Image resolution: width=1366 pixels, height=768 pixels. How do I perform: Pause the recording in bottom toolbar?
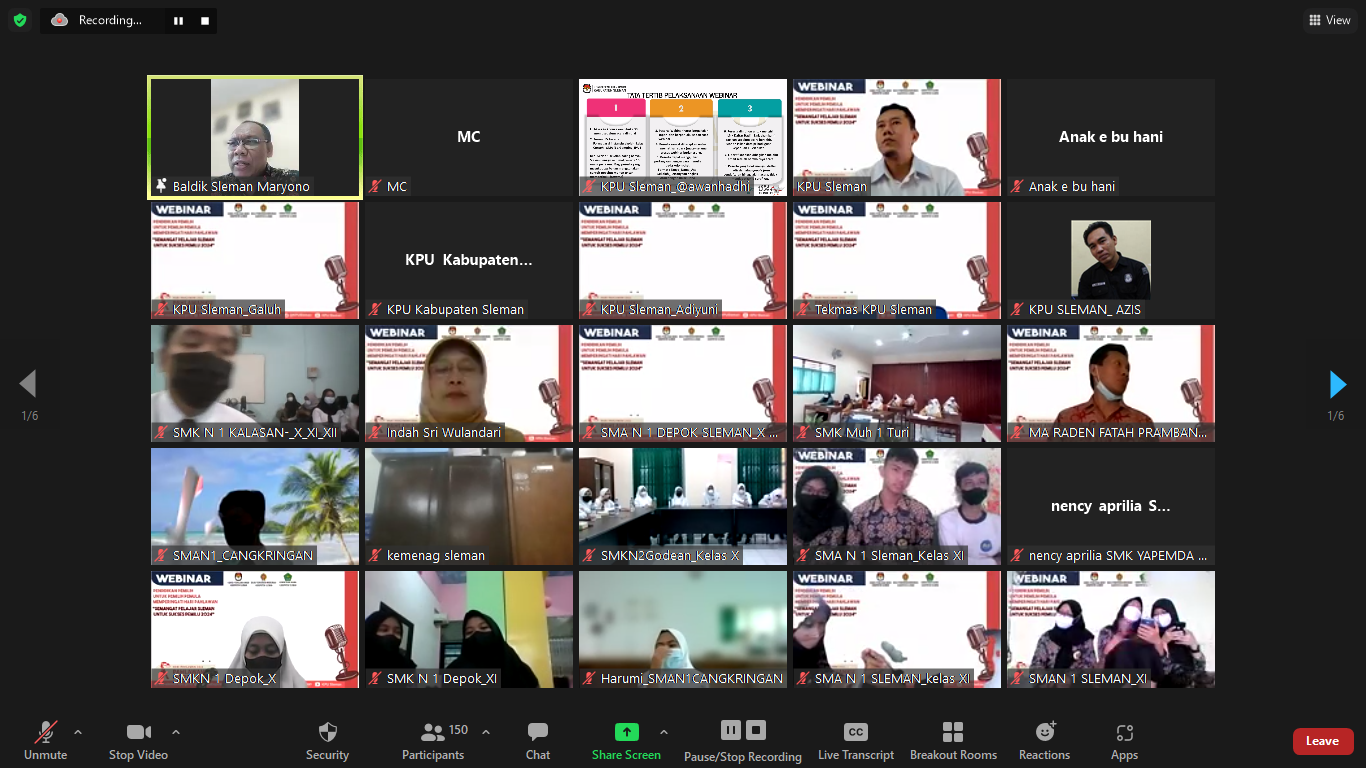coord(731,730)
